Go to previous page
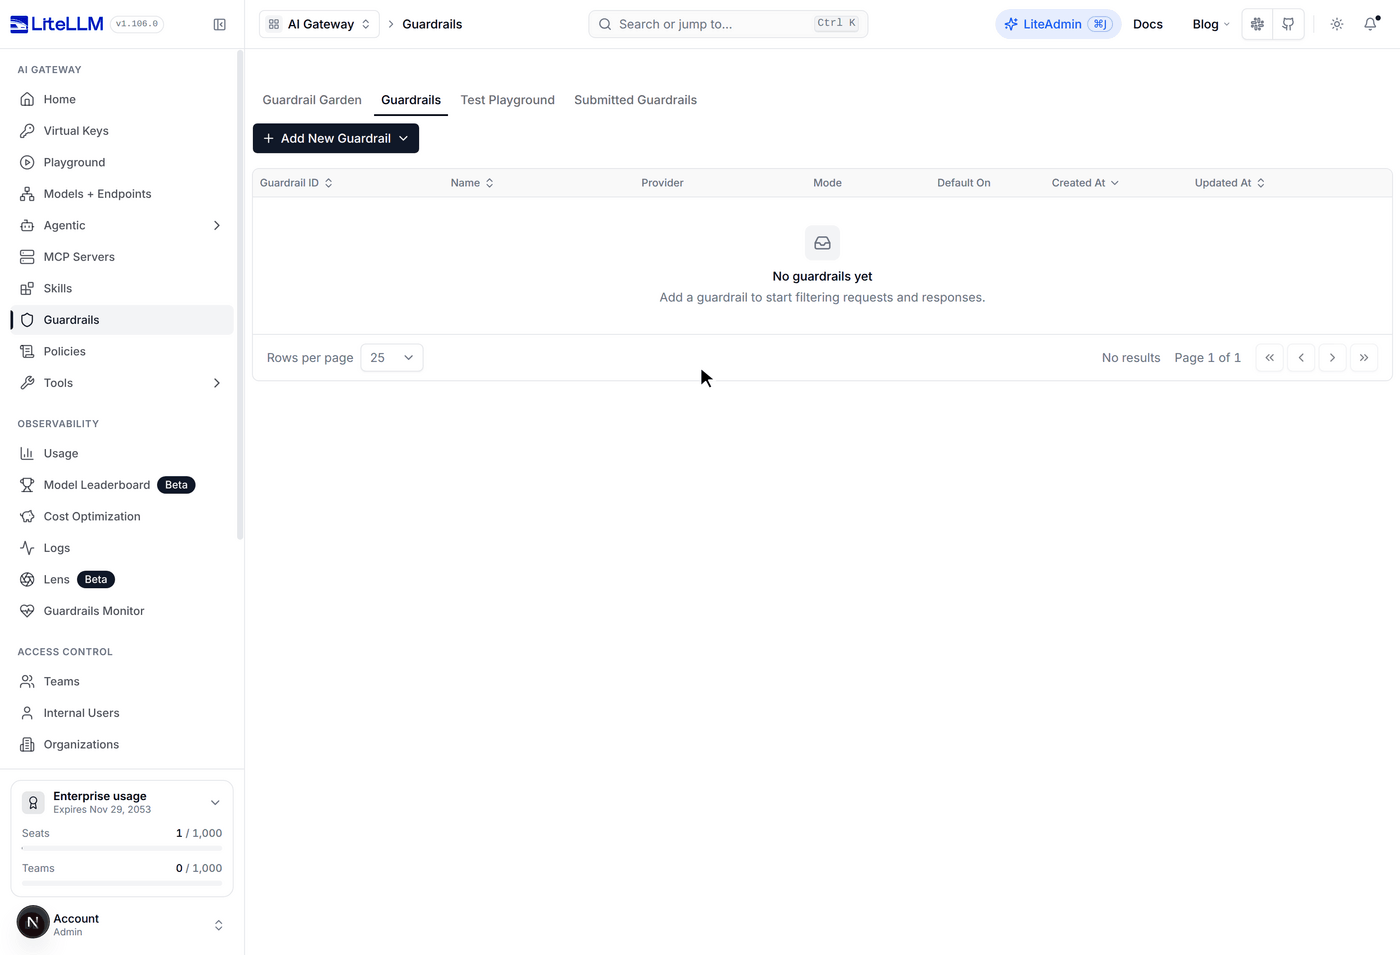The image size is (1400, 955). [x=1301, y=357]
